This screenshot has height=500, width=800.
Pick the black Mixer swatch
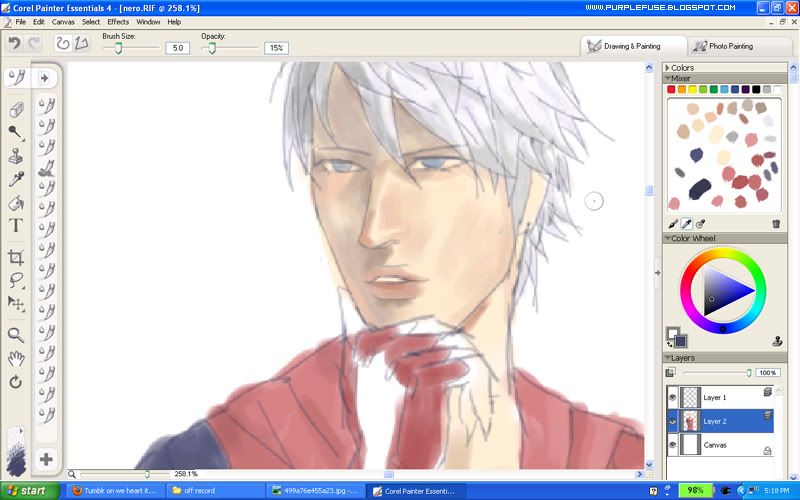pyautogui.click(x=756, y=89)
